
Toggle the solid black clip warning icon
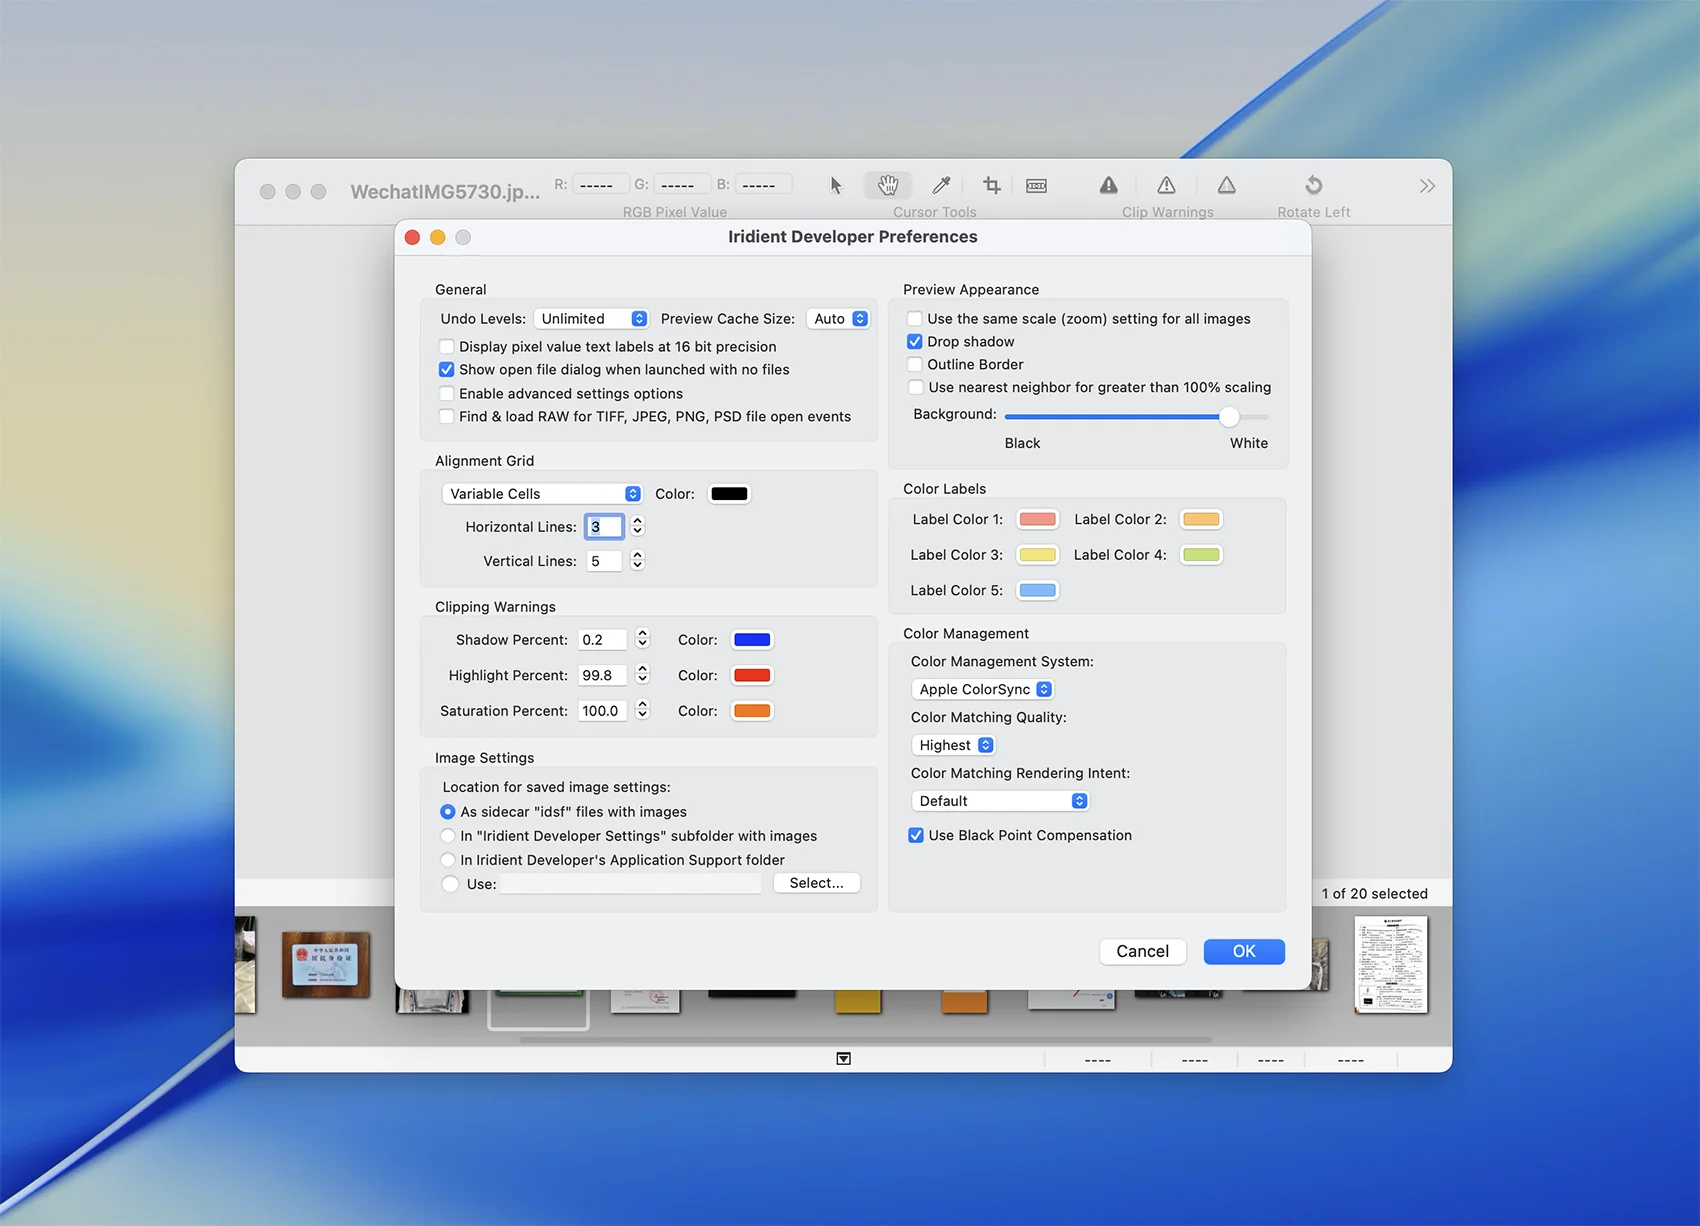pos(1108,185)
